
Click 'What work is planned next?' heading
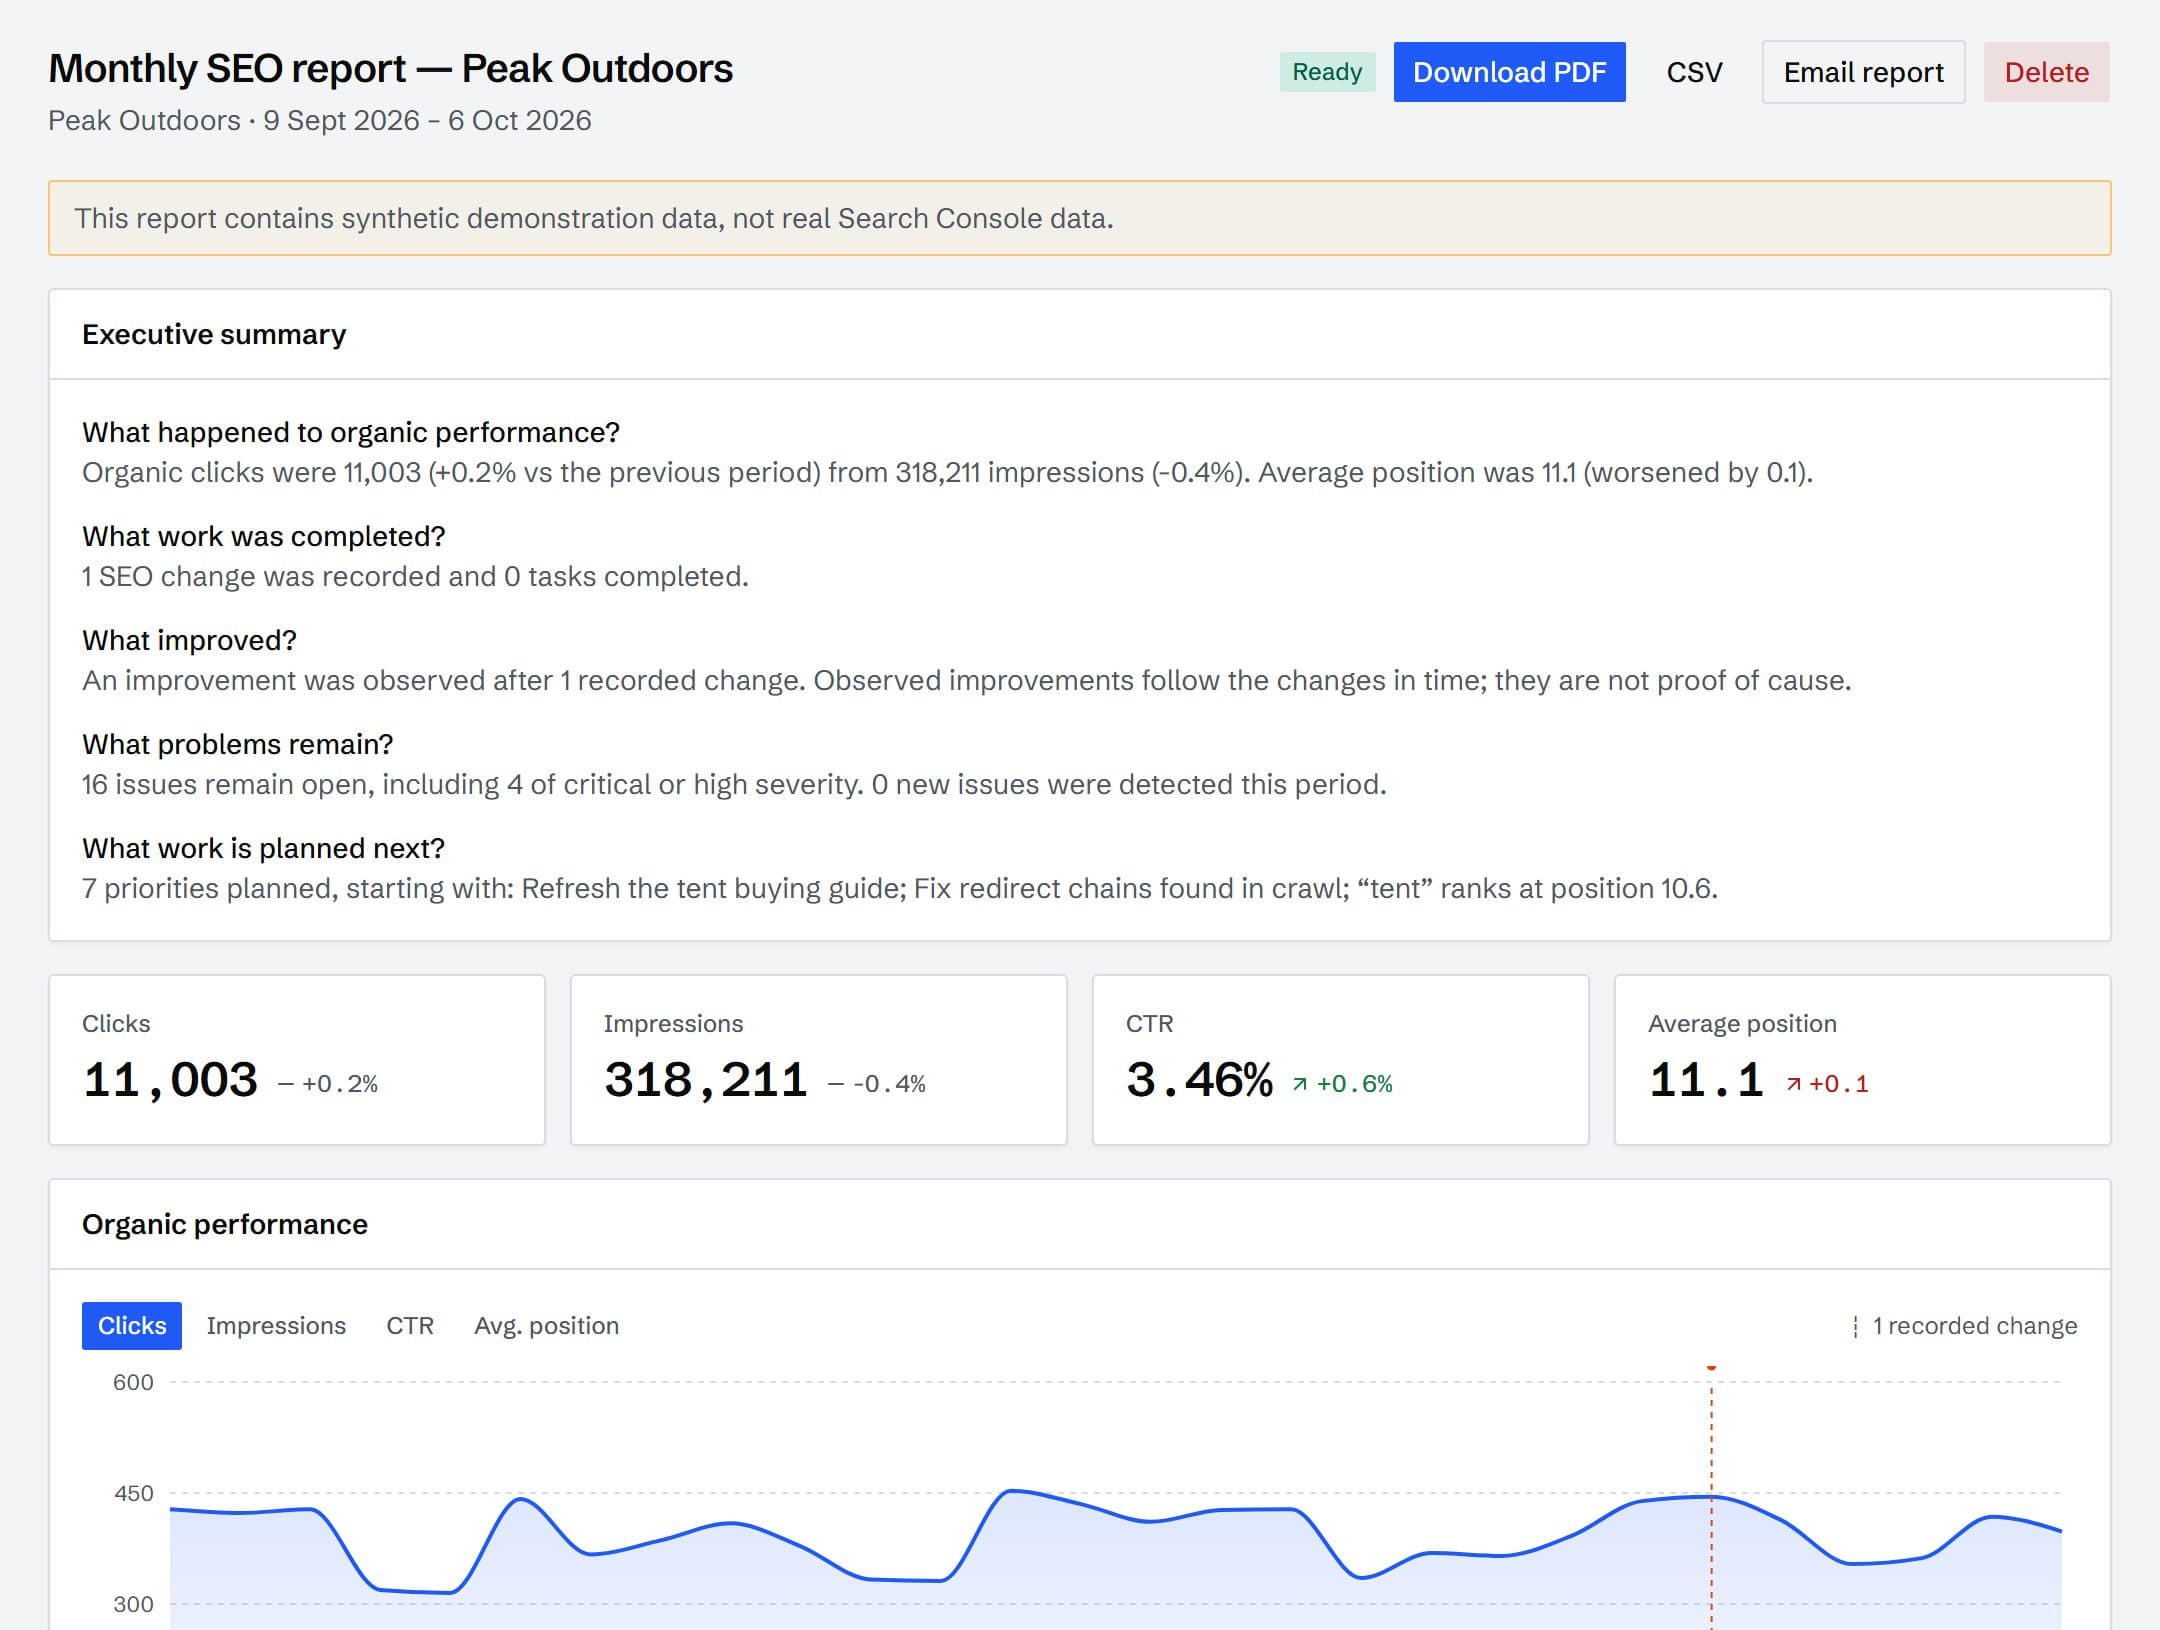coord(263,848)
